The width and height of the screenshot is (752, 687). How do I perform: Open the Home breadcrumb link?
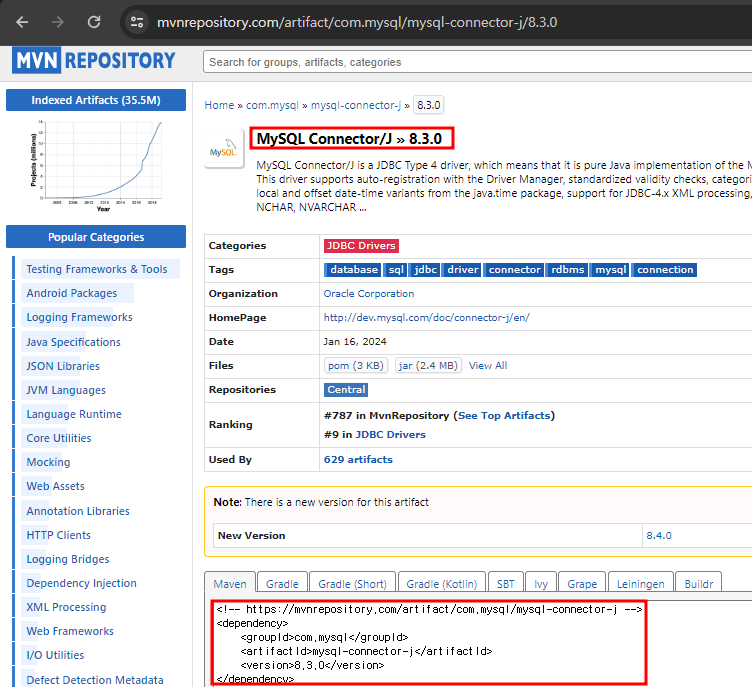pos(219,105)
